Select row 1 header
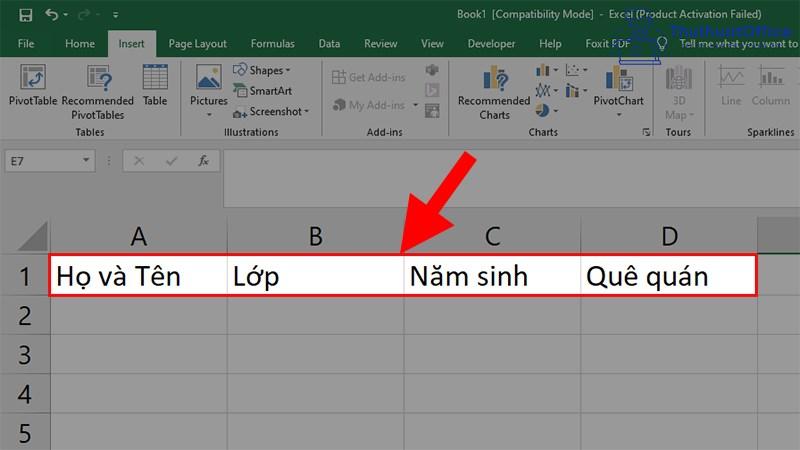Image resolution: width=800 pixels, height=450 pixels. coord(24,276)
